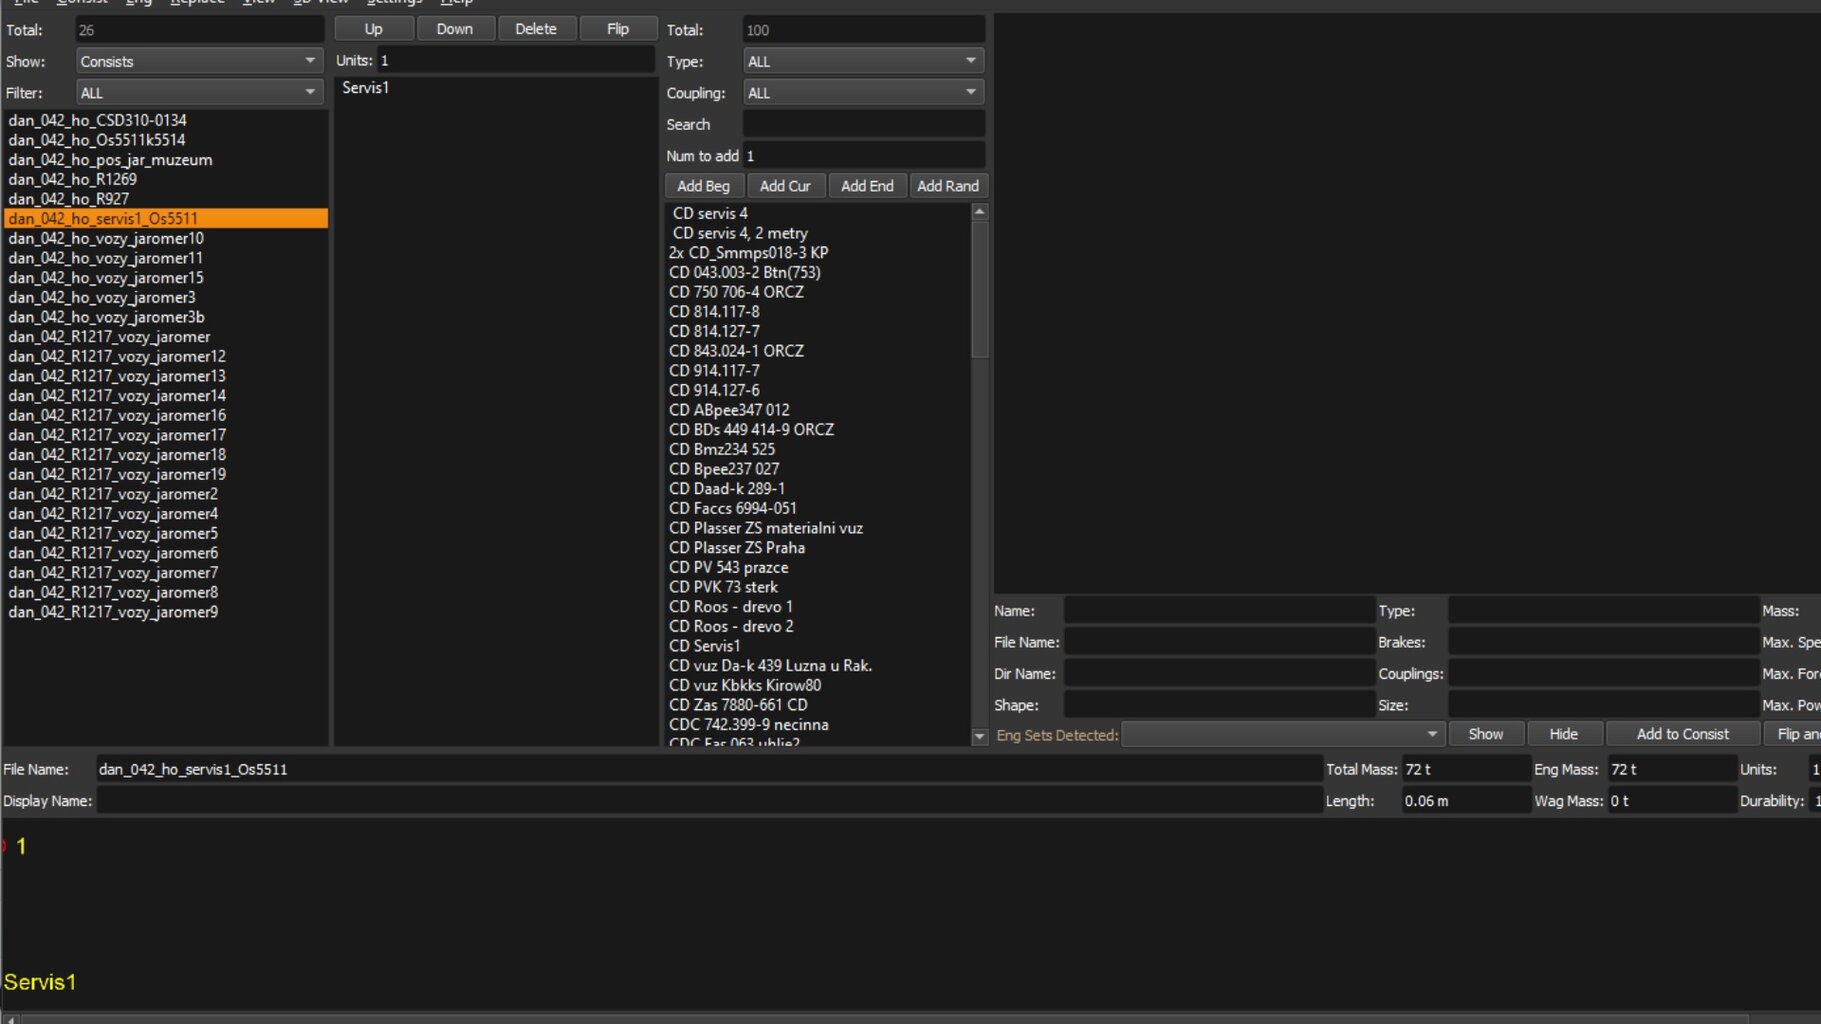
Task: Click the Flip button above the units list
Action: tap(617, 29)
